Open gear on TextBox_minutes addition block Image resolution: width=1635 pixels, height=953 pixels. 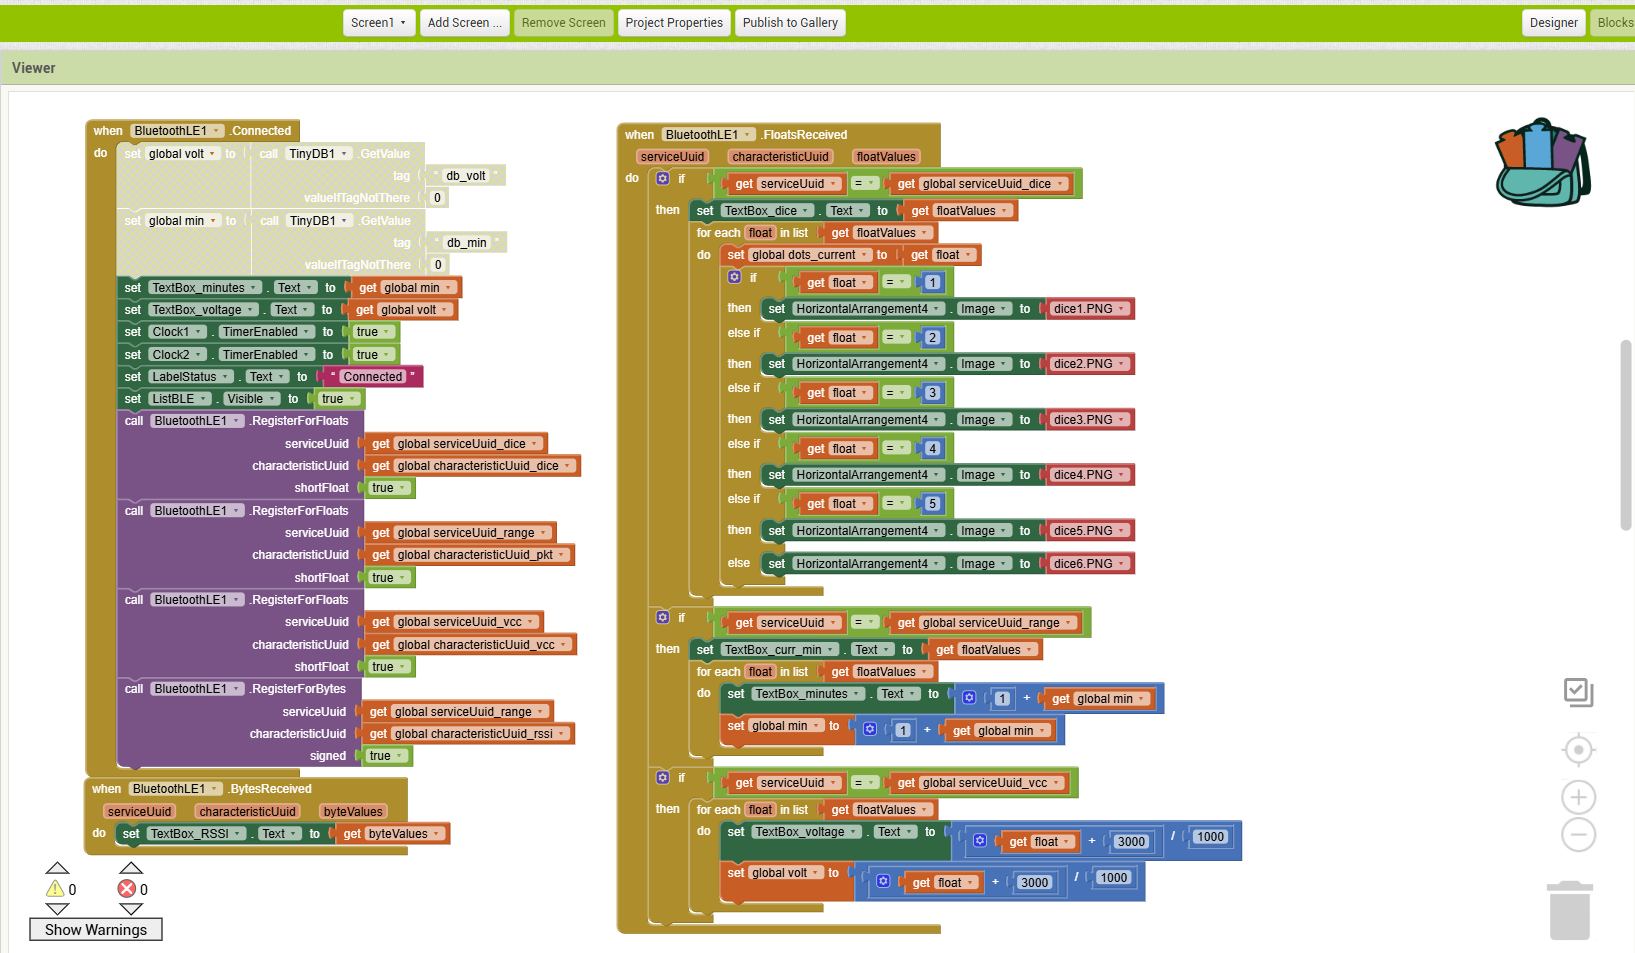coord(969,698)
